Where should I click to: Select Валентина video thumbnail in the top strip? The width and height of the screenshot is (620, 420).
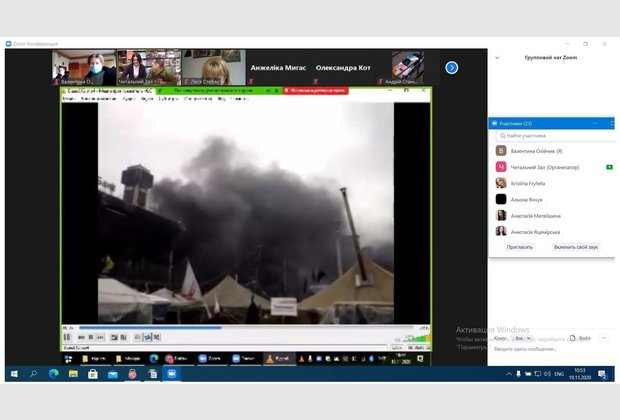pos(82,67)
